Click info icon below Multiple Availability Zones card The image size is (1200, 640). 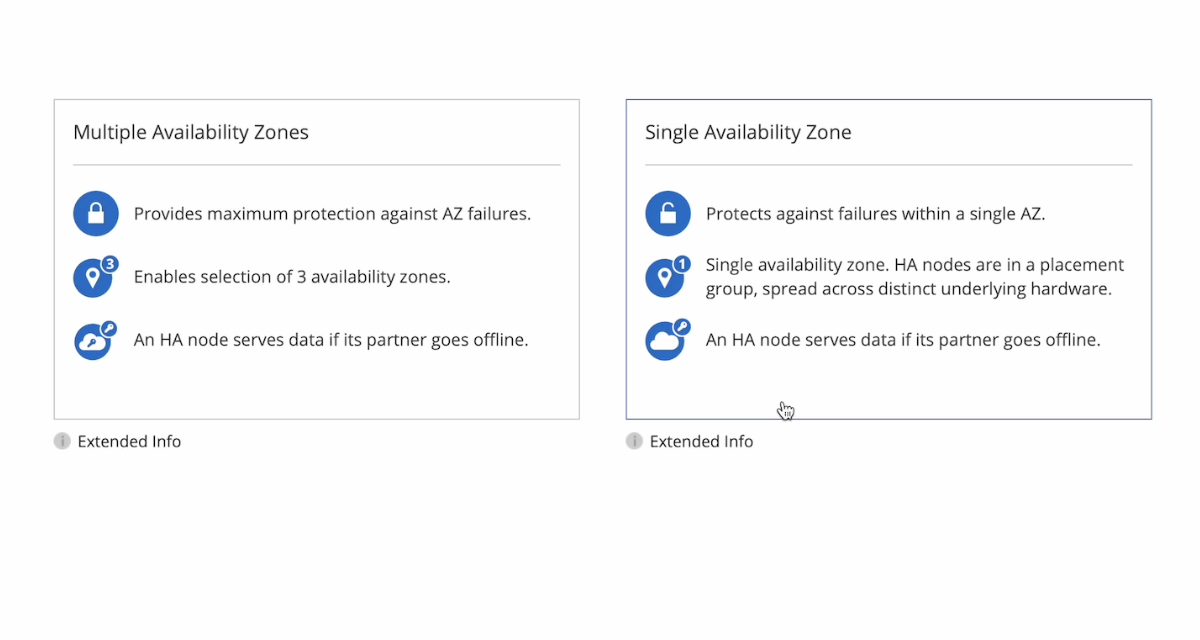[x=62, y=441]
